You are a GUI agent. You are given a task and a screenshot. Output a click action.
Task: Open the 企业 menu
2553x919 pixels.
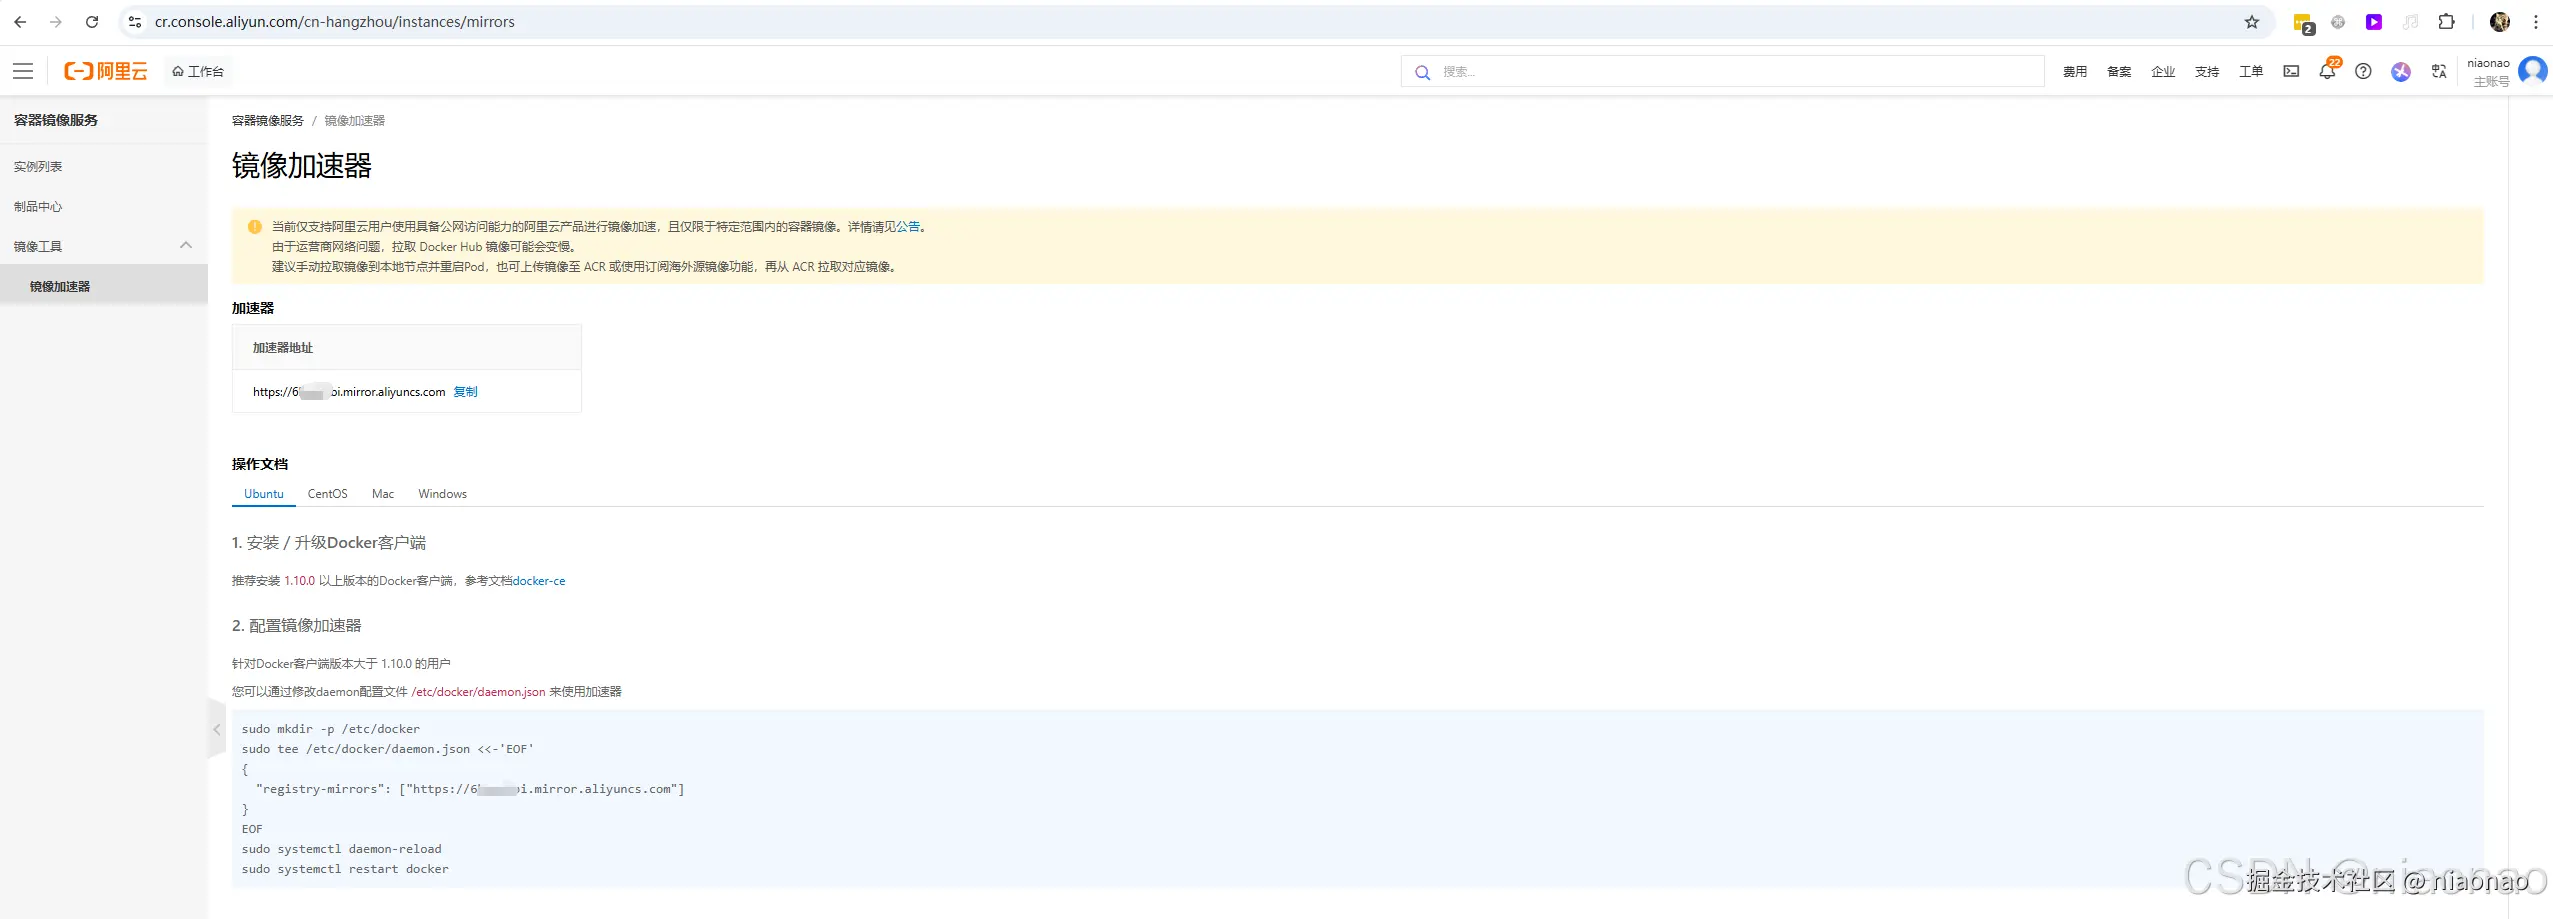click(x=2163, y=72)
